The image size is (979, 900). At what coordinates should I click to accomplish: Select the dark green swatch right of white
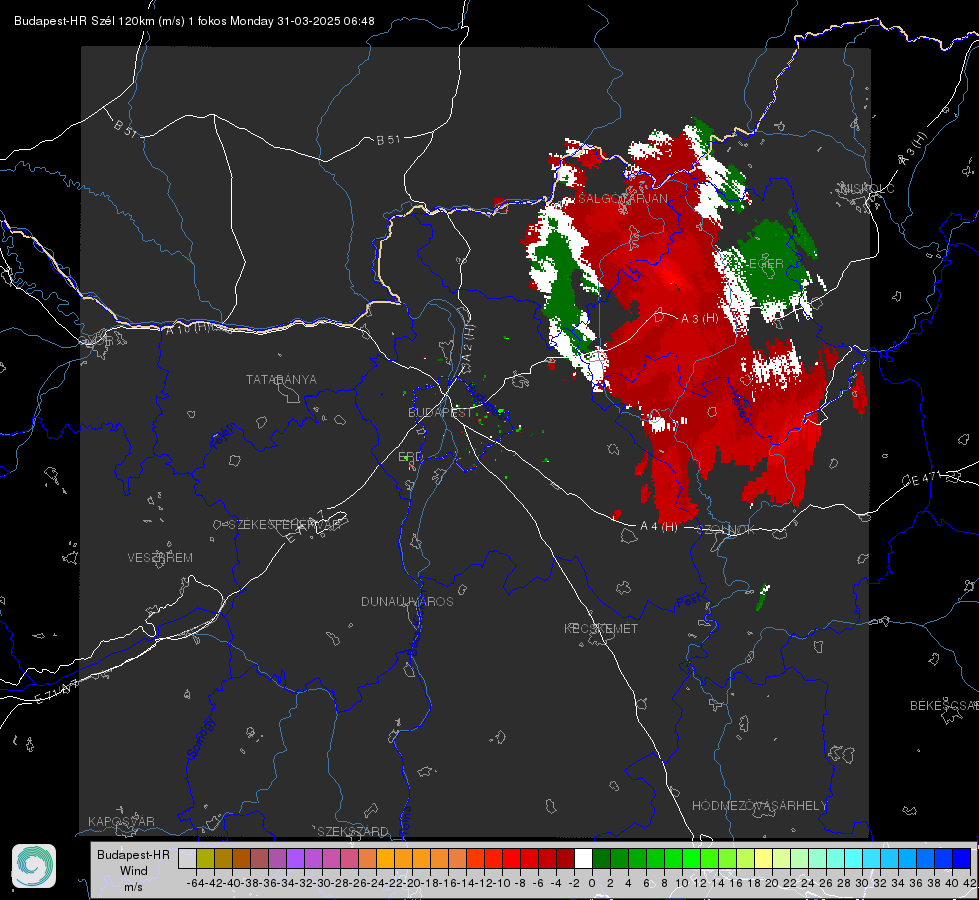coord(601,859)
